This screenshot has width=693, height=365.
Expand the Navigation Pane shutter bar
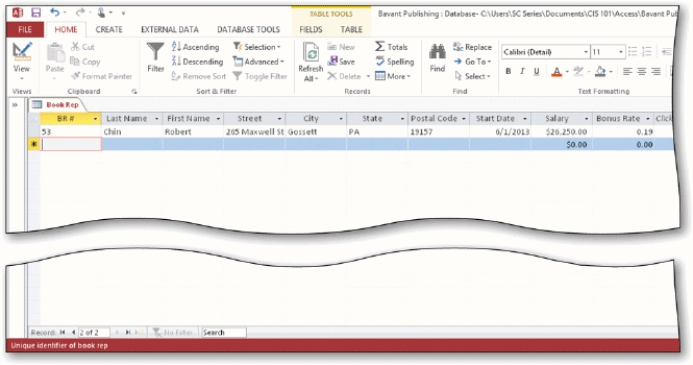pyautogui.click(x=15, y=105)
